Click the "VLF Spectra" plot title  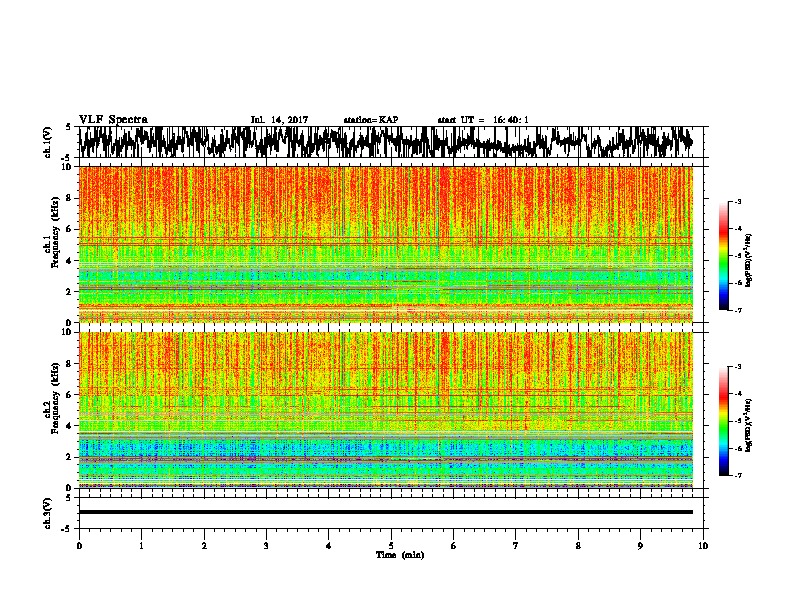click(x=113, y=120)
